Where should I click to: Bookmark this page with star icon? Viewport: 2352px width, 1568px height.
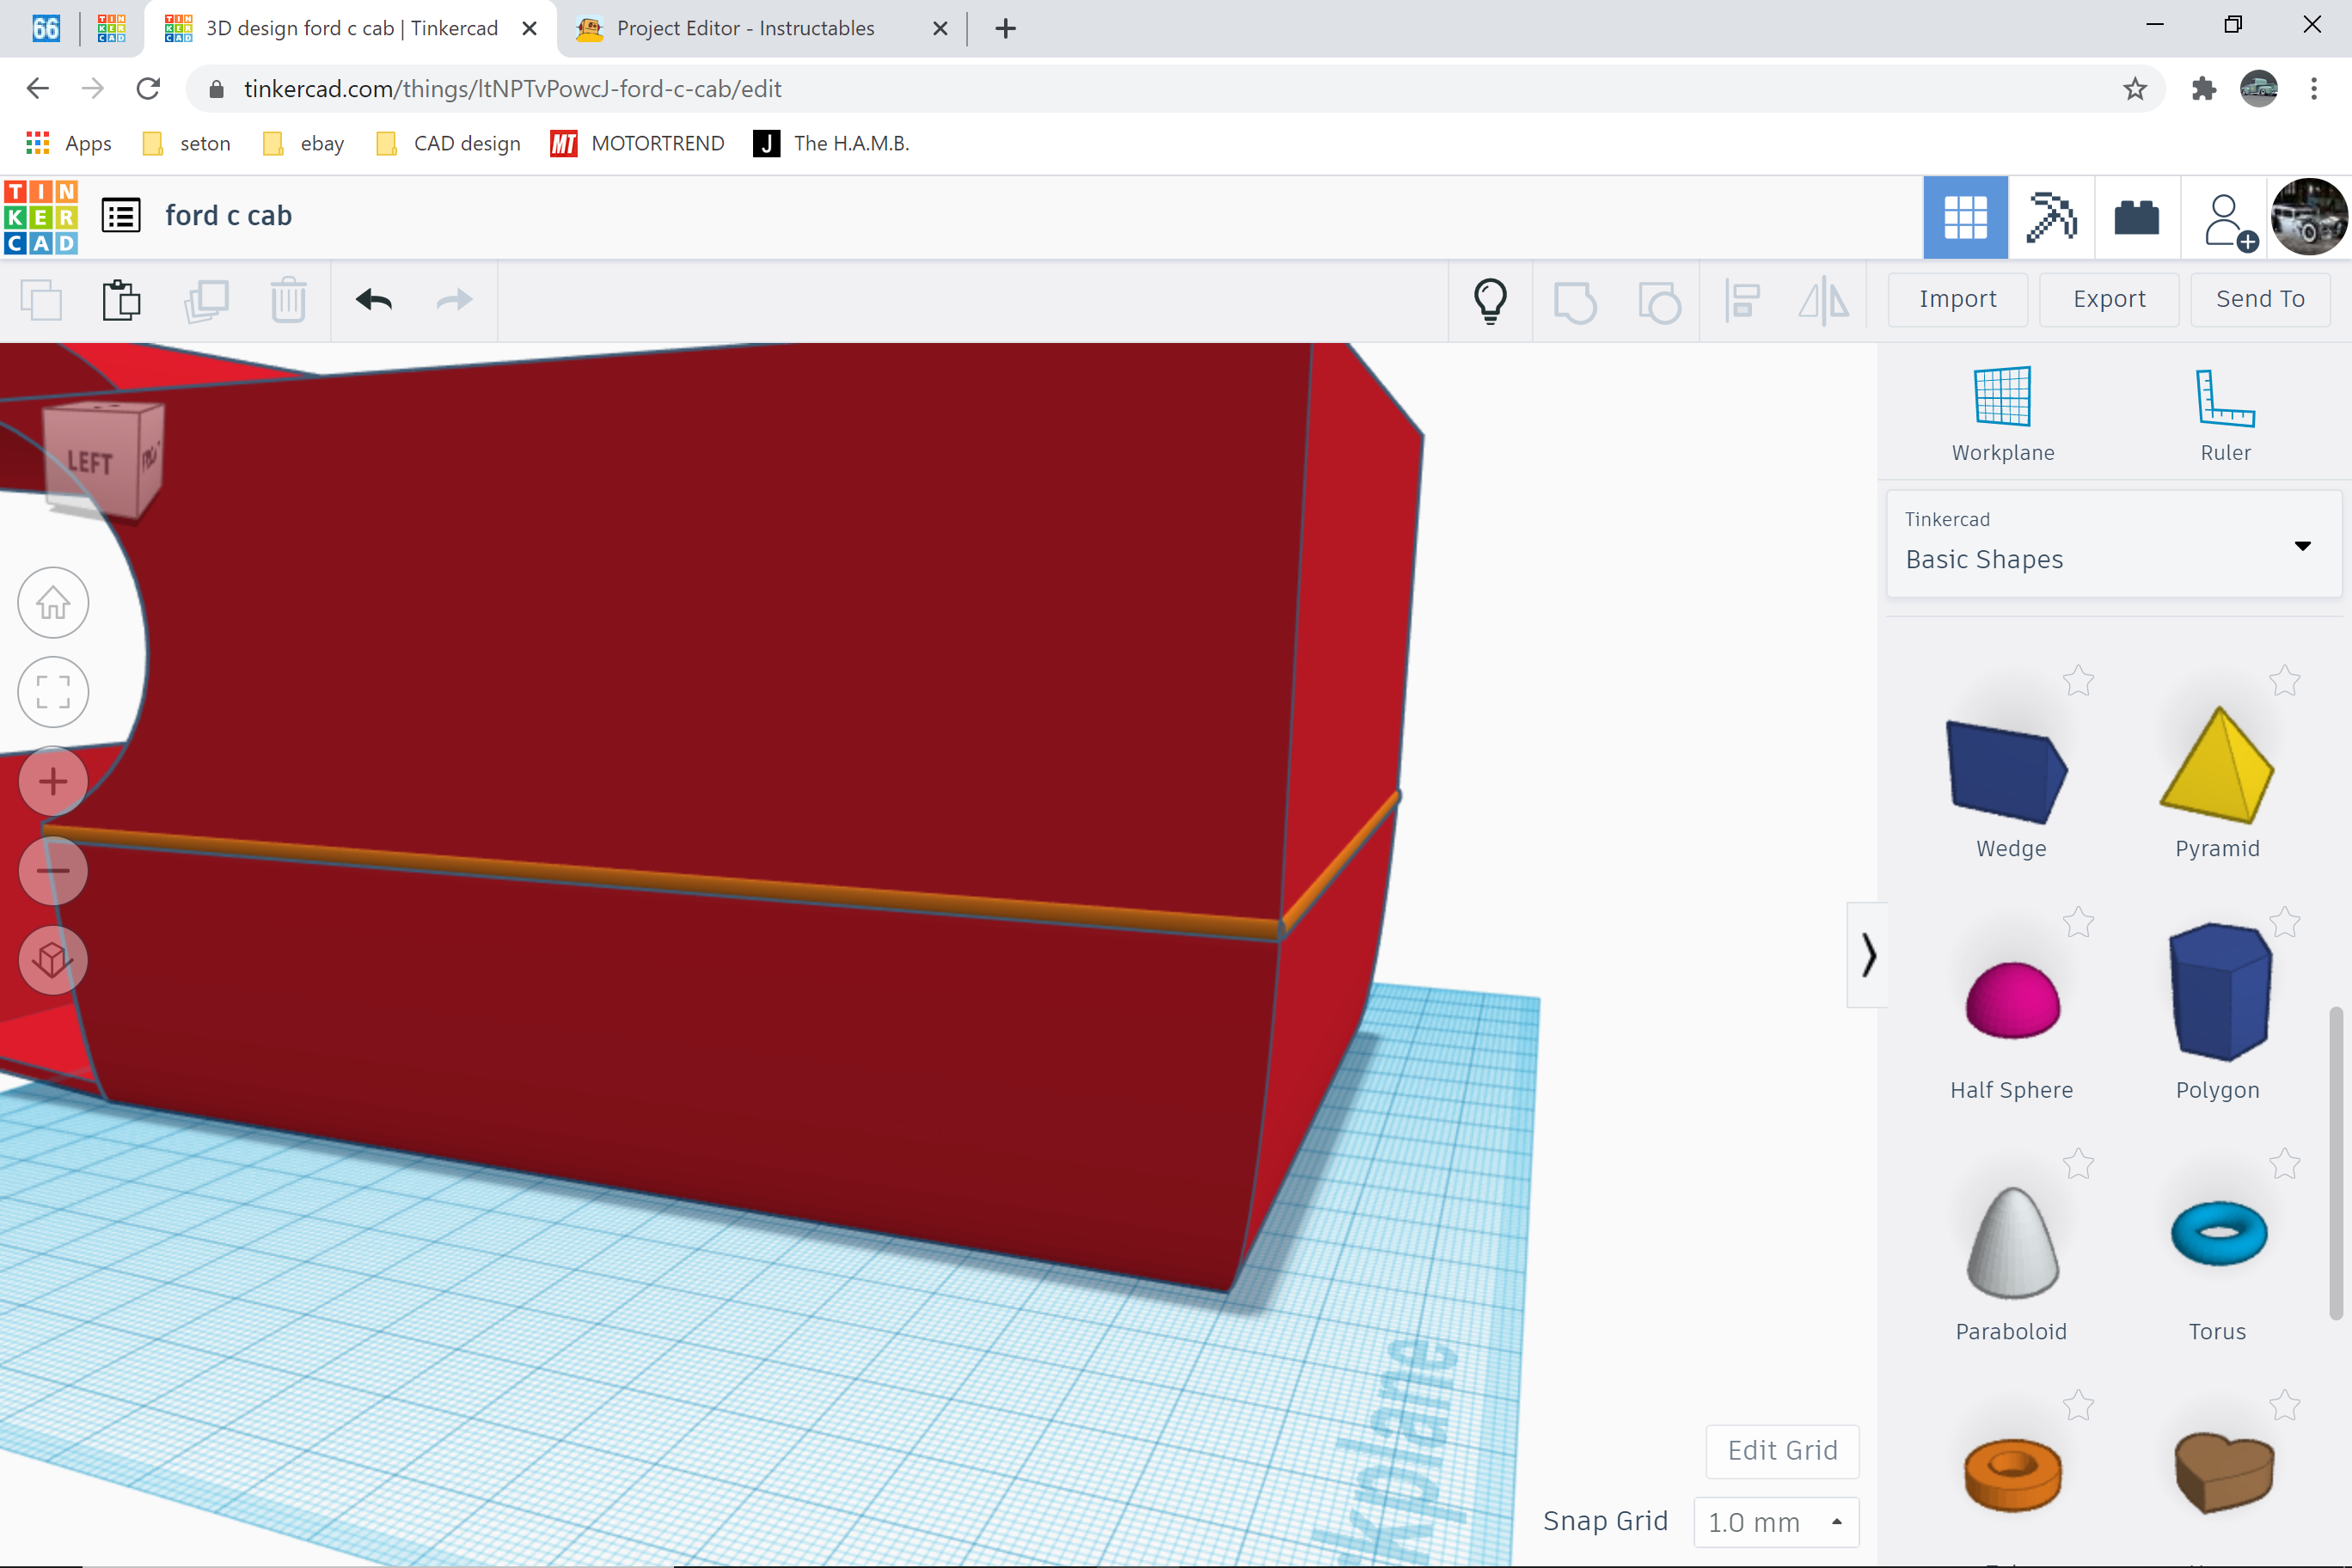pos(2135,89)
